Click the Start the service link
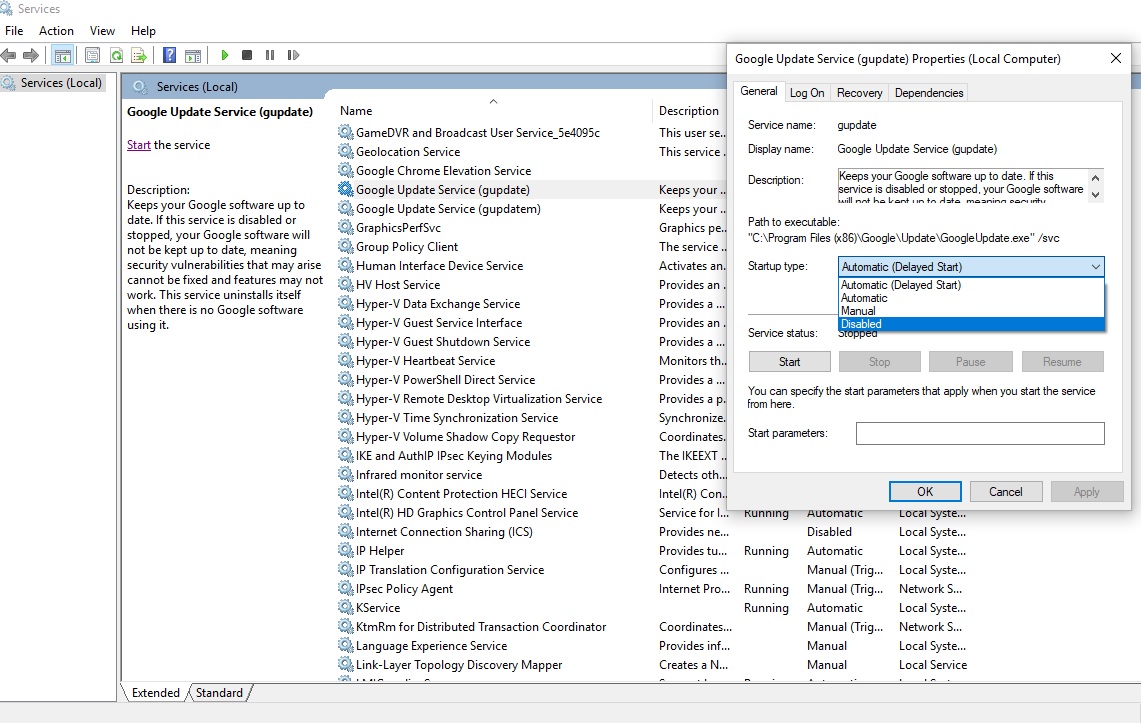 pos(138,144)
